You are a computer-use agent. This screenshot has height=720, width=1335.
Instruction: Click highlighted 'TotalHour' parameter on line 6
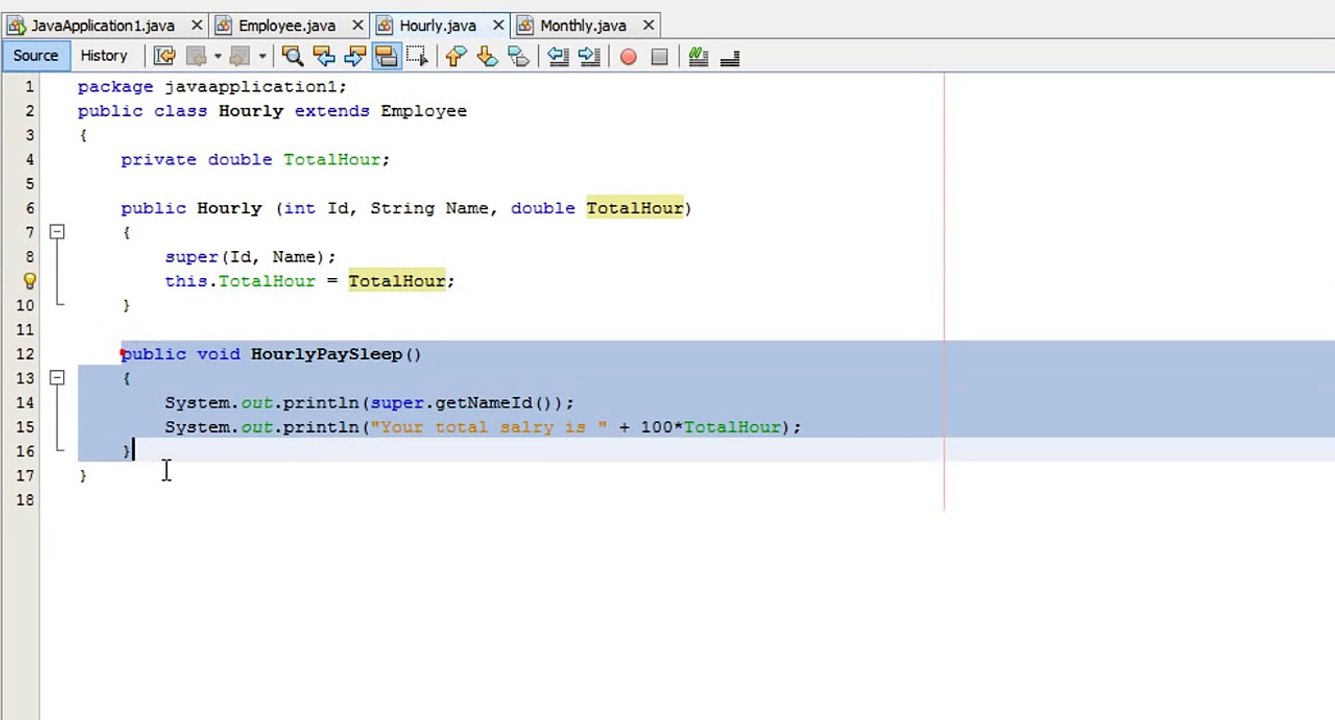(x=635, y=208)
